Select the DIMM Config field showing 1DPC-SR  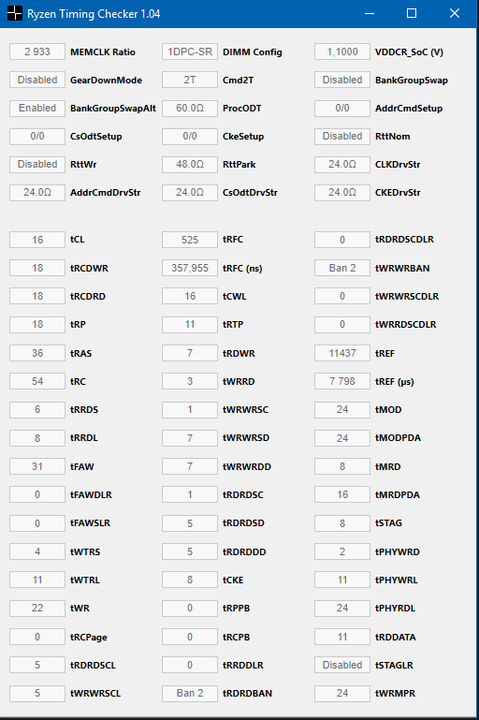click(x=190, y=52)
